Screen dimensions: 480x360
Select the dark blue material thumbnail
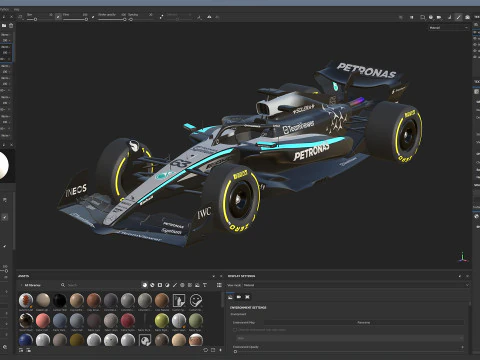click(x=26, y=340)
